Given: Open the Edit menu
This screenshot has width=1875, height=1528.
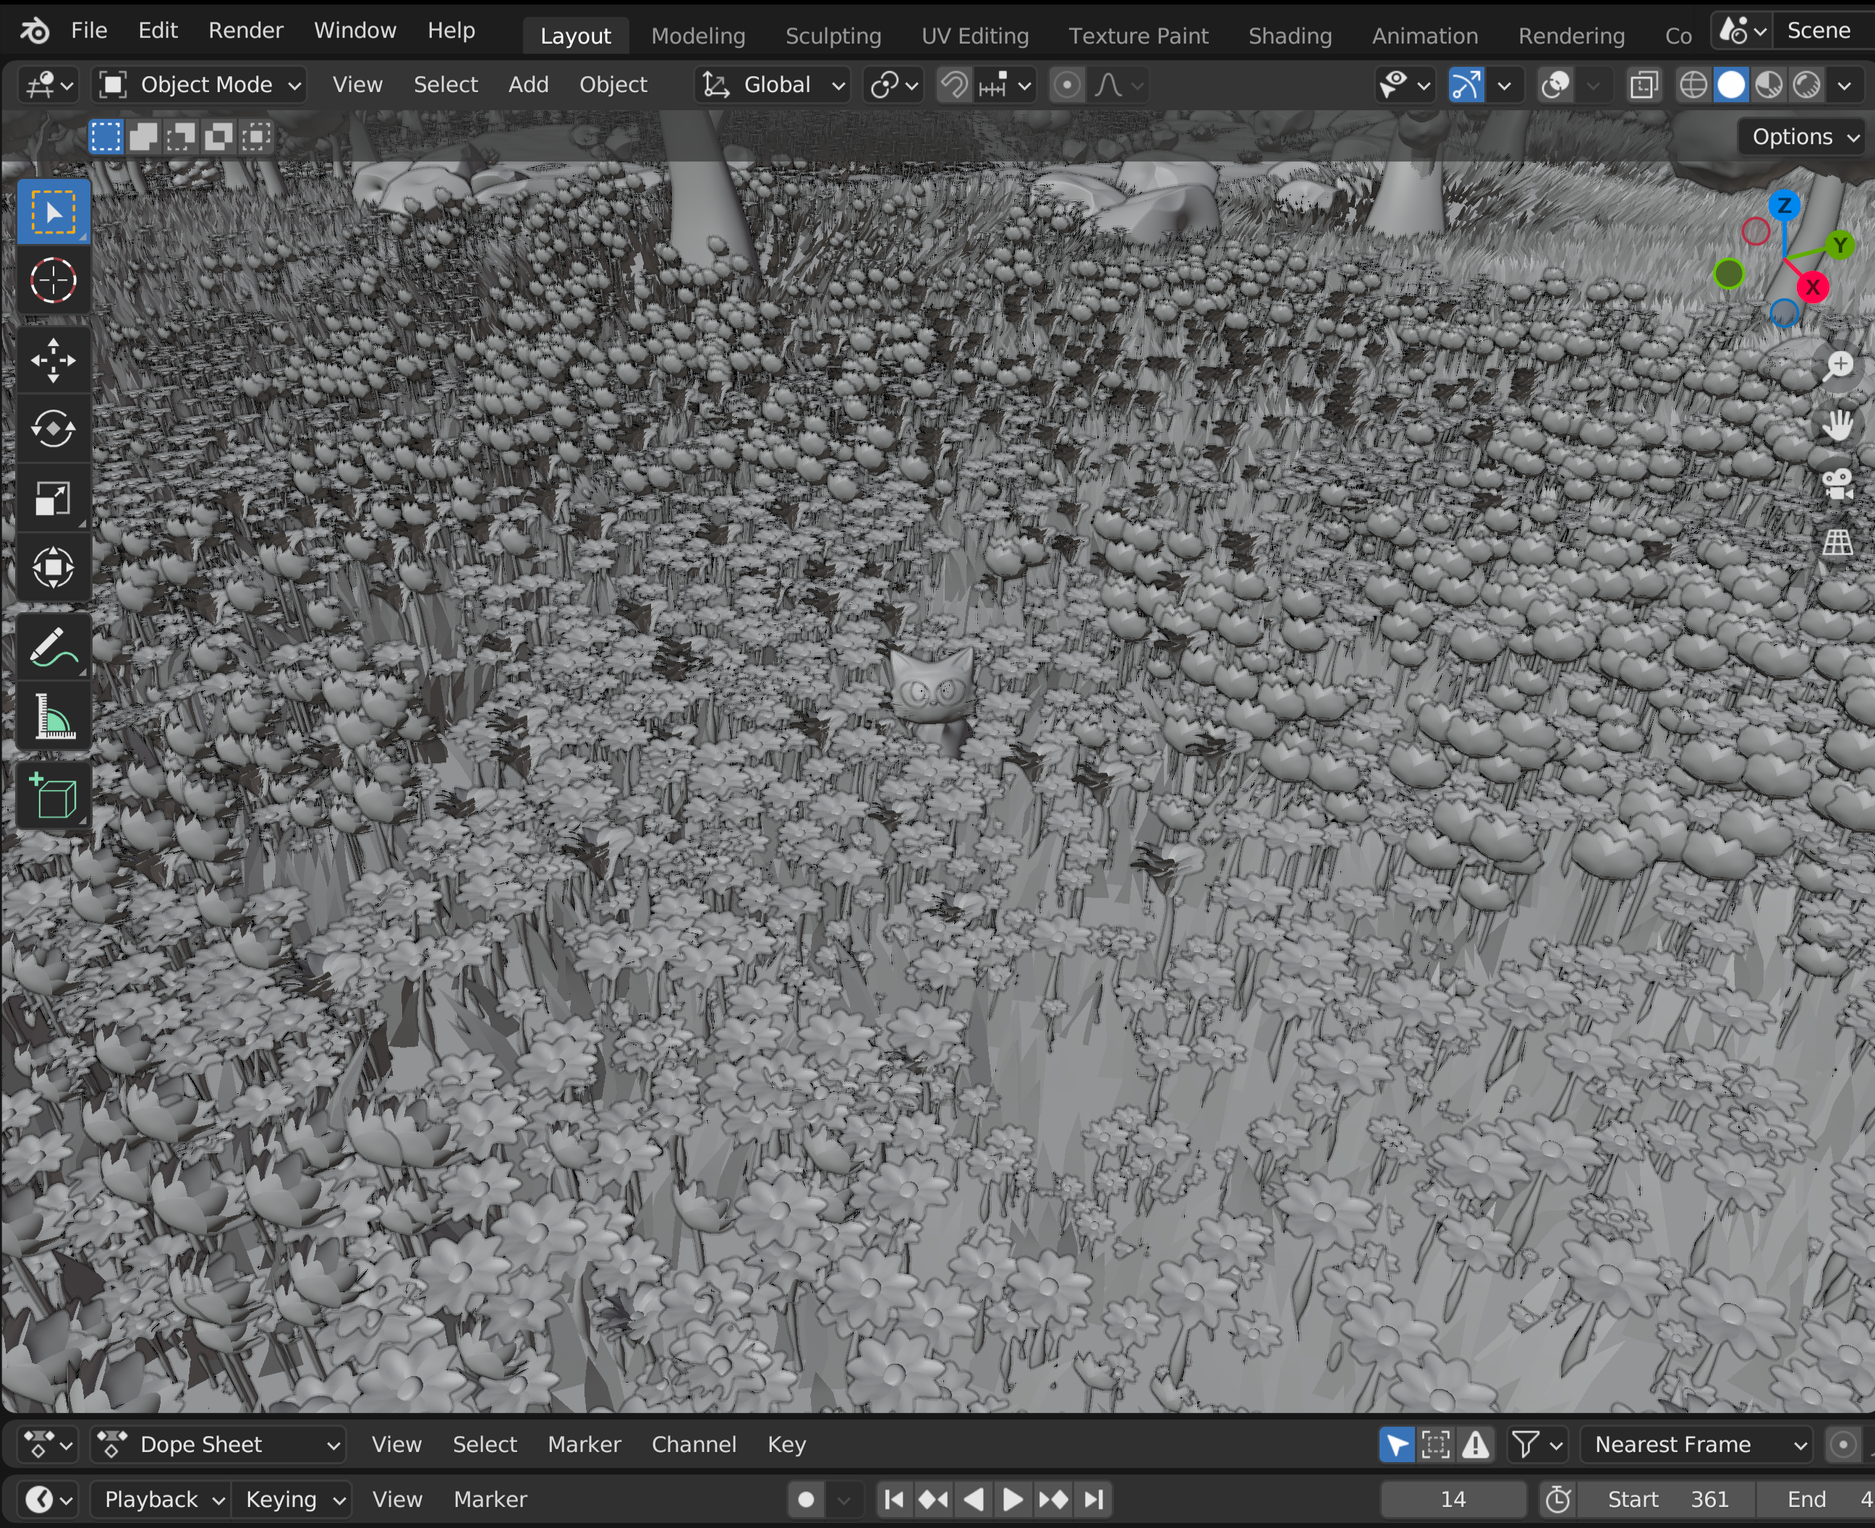Looking at the screenshot, I should pos(158,30).
